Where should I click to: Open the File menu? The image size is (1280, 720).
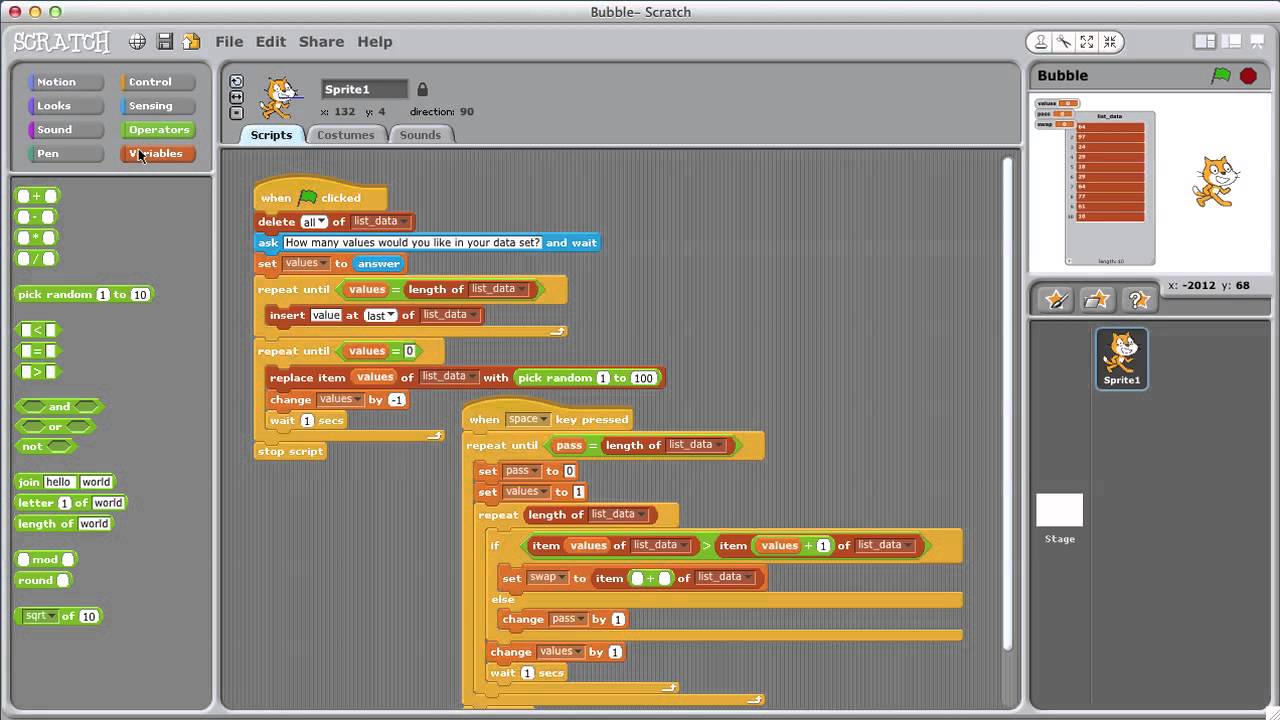(229, 42)
